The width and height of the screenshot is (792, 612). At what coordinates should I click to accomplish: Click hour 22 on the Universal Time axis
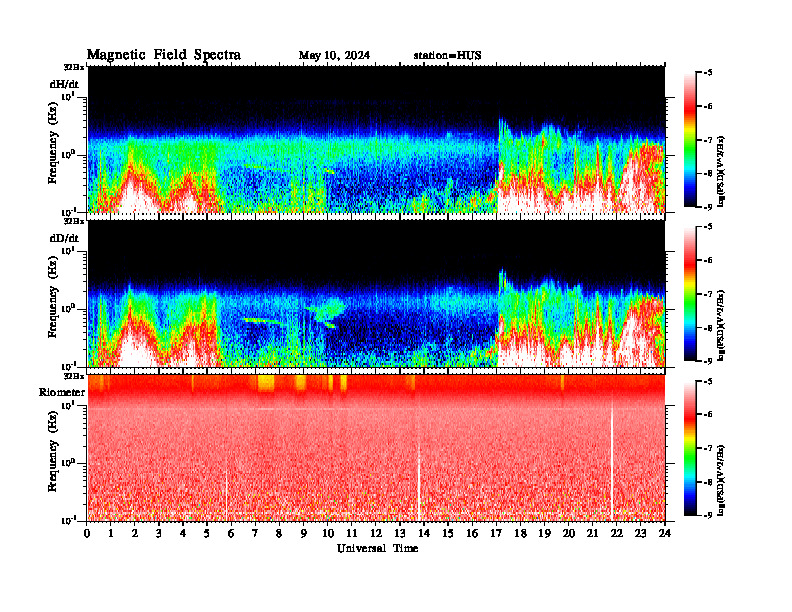tap(617, 533)
